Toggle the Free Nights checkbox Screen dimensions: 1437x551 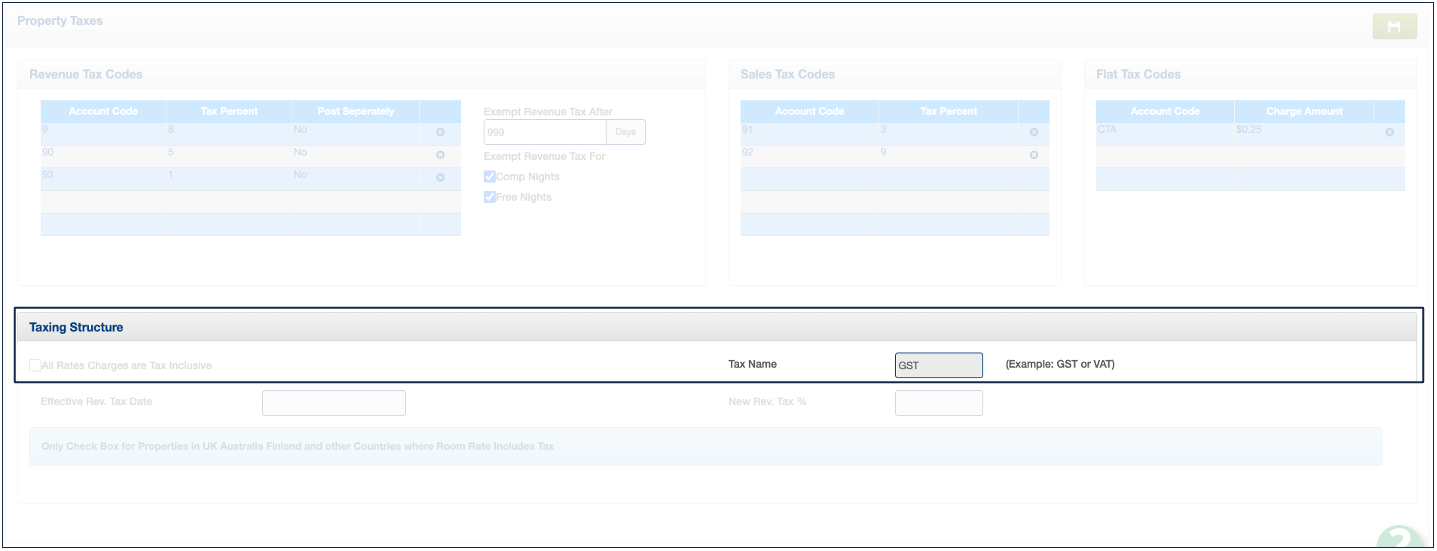(490, 197)
